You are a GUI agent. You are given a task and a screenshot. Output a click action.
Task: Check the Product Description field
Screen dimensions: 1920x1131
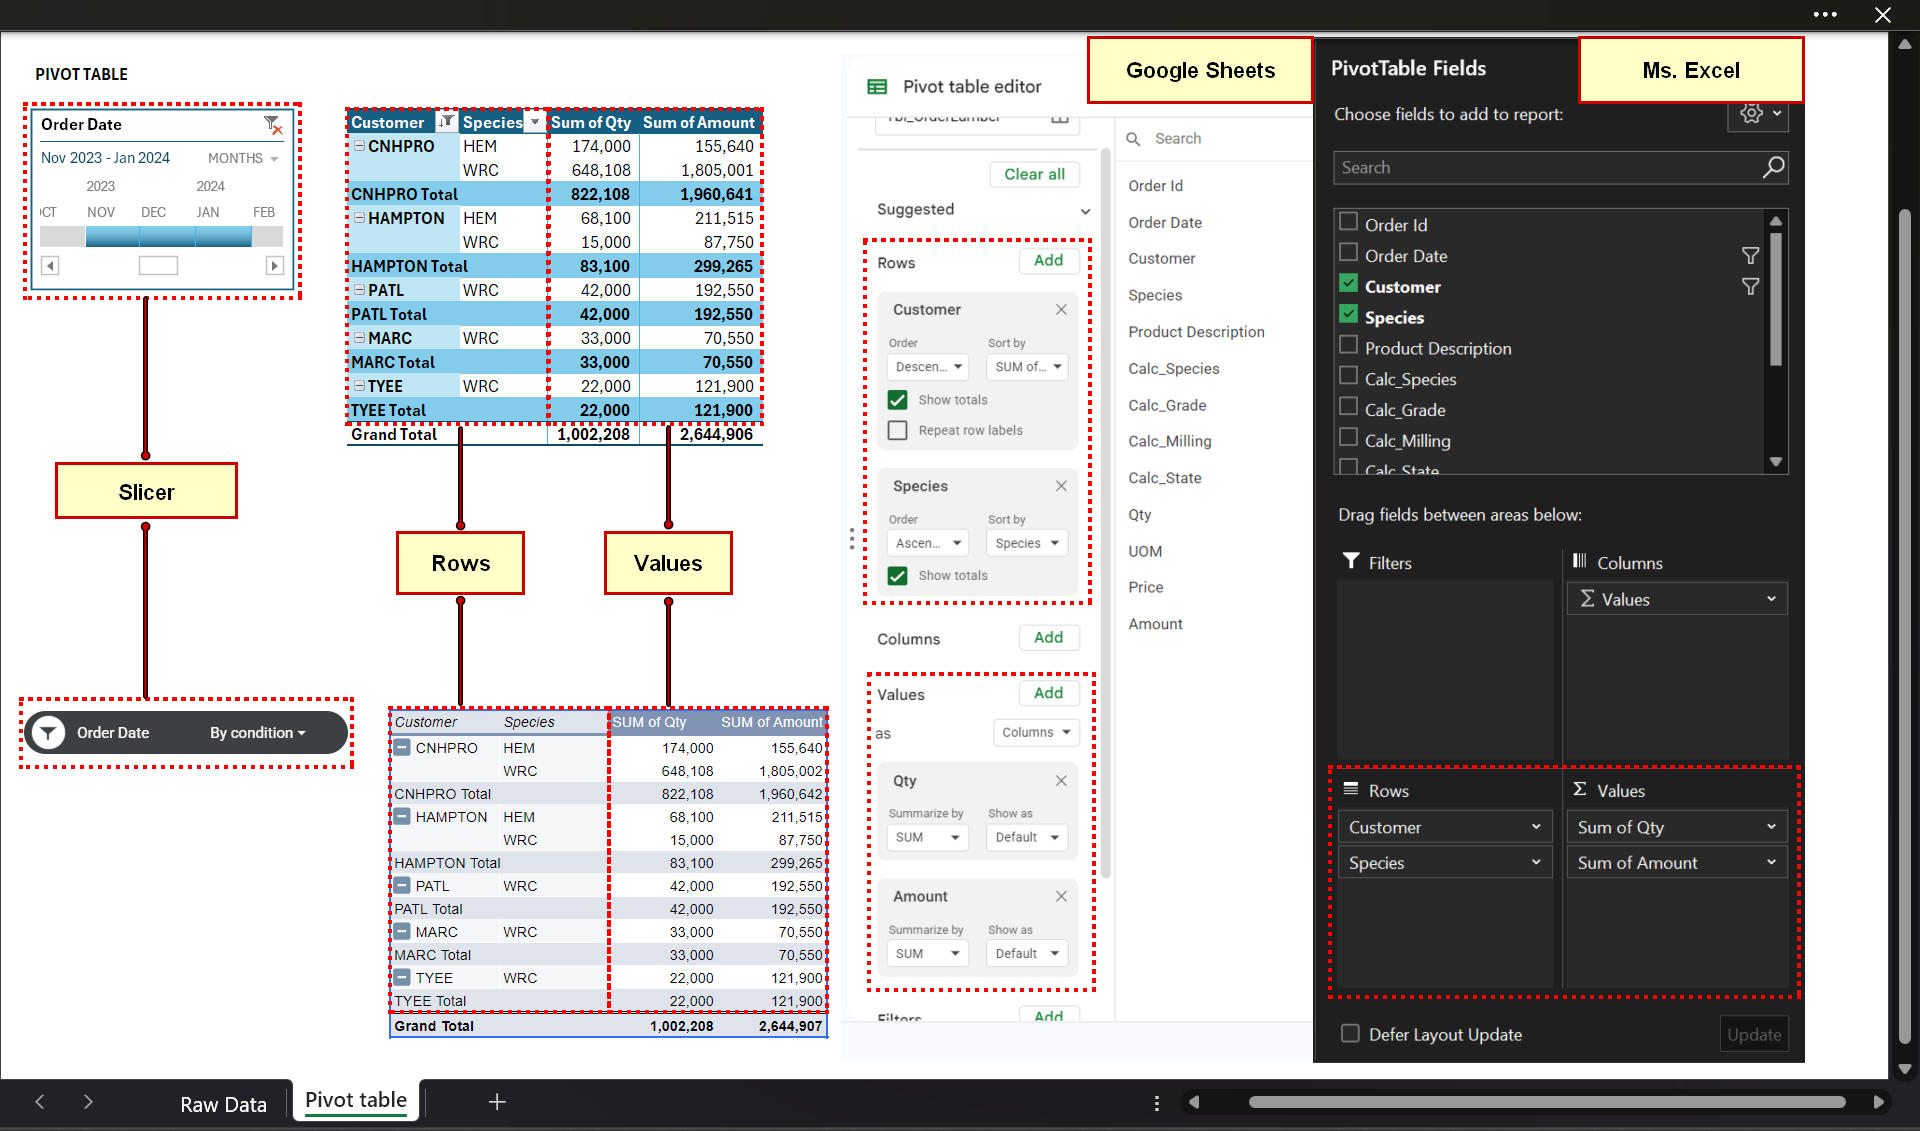click(x=1348, y=347)
